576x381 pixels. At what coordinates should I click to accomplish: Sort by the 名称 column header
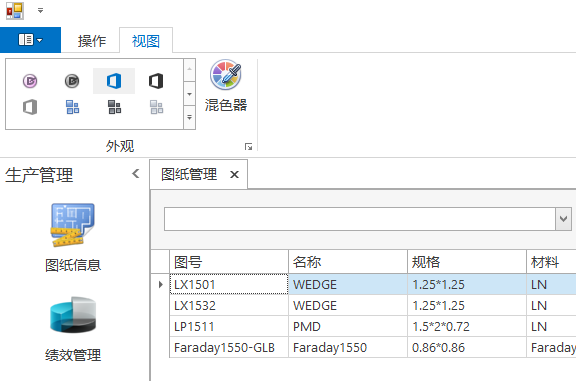point(348,262)
